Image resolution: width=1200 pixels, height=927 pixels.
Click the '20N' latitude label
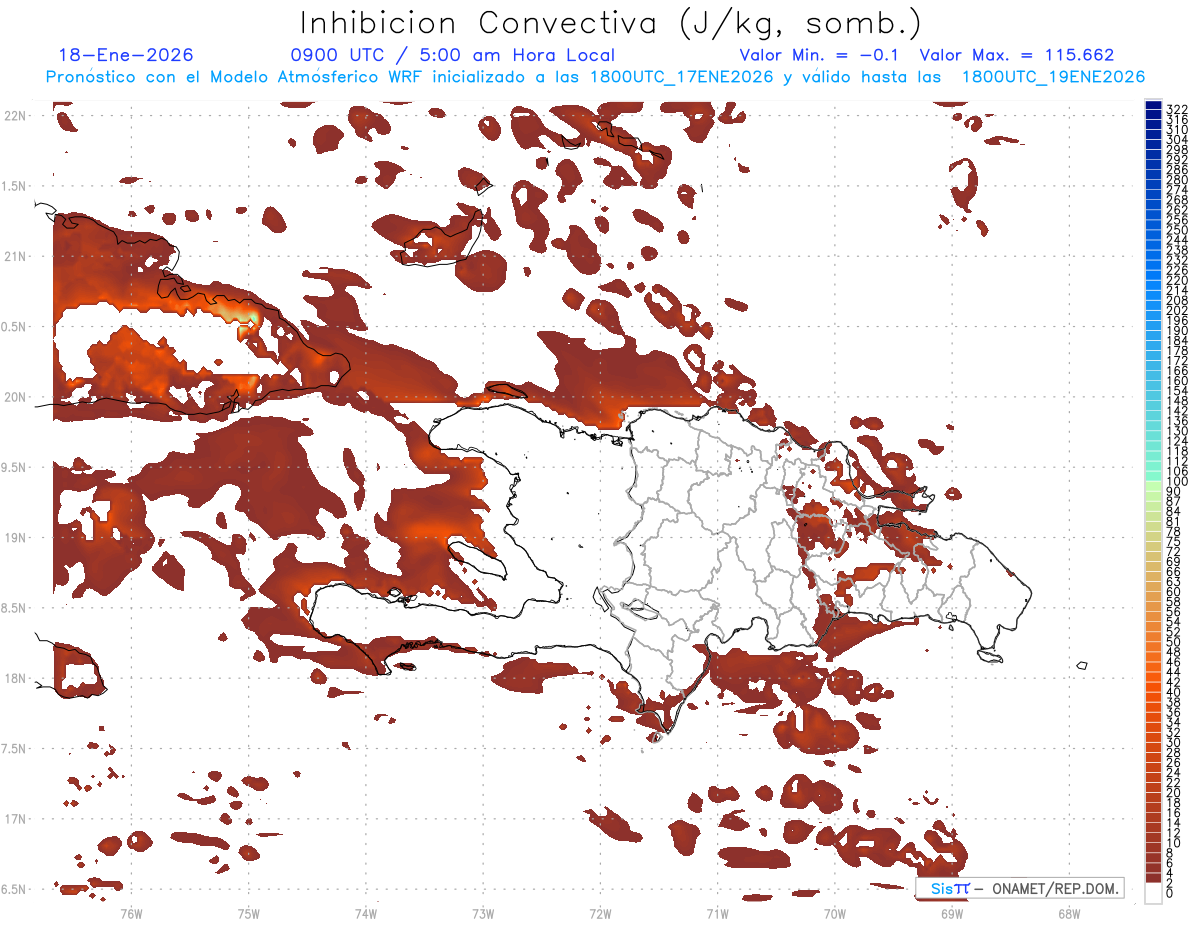tap(16, 397)
